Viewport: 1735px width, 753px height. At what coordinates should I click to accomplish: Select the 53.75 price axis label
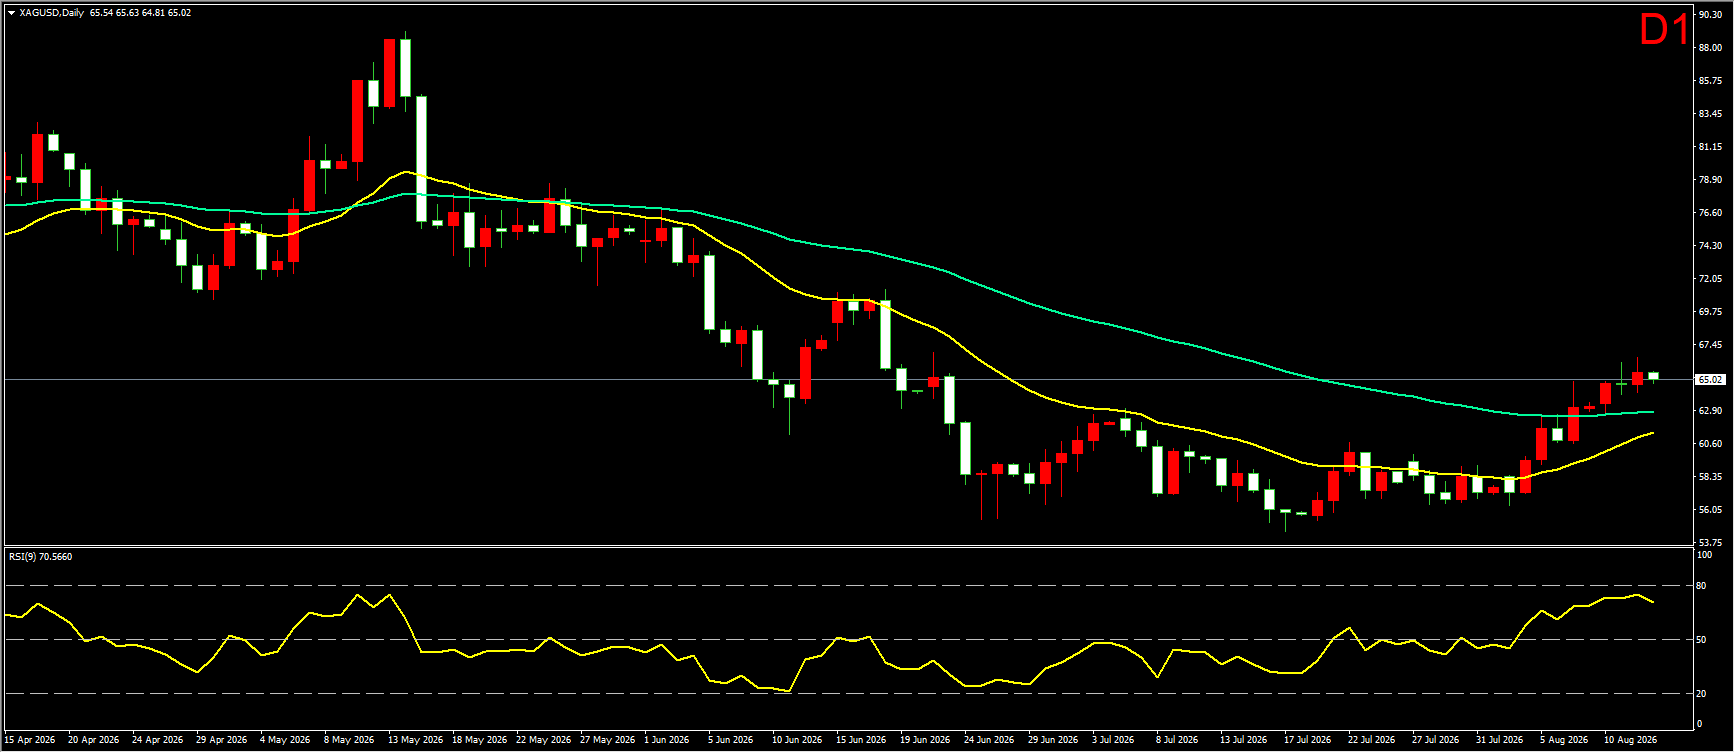1710,543
